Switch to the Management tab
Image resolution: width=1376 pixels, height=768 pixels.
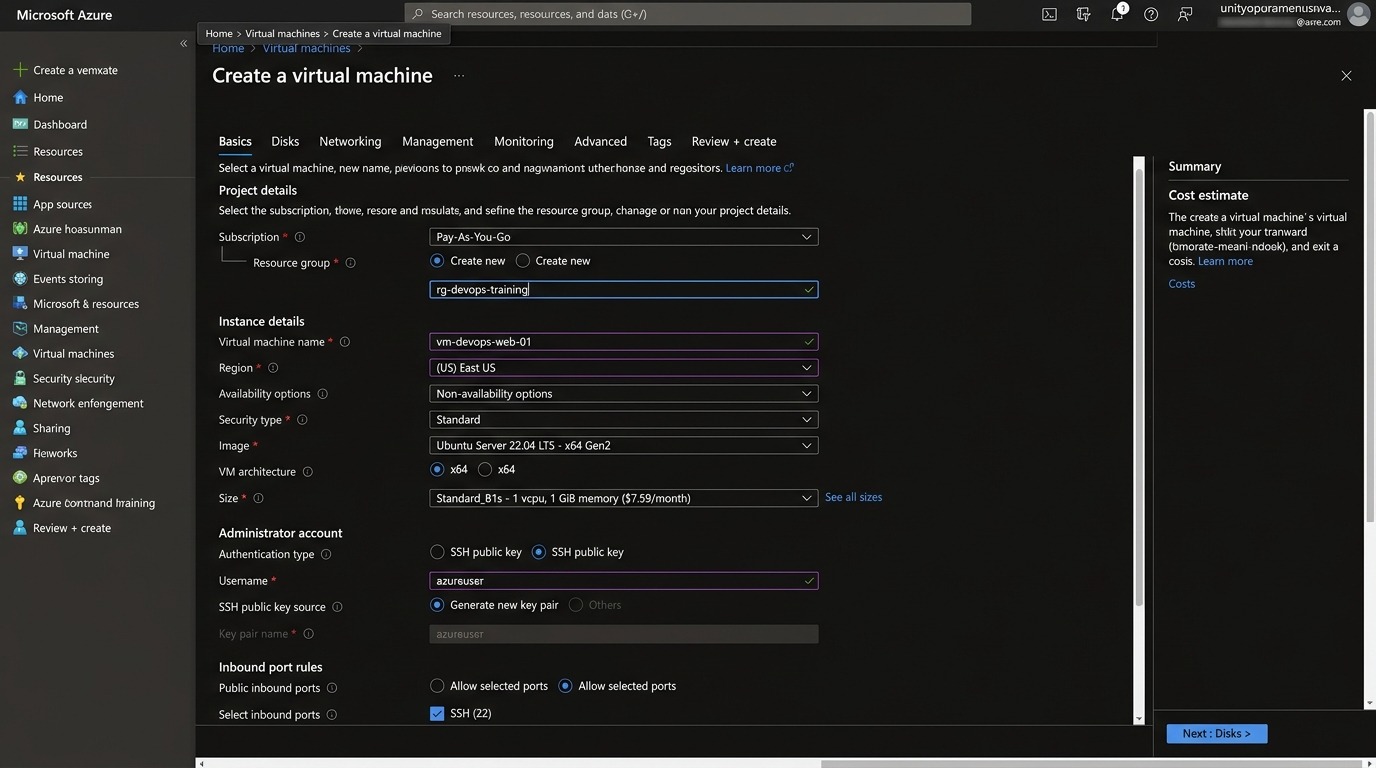pyautogui.click(x=438, y=141)
